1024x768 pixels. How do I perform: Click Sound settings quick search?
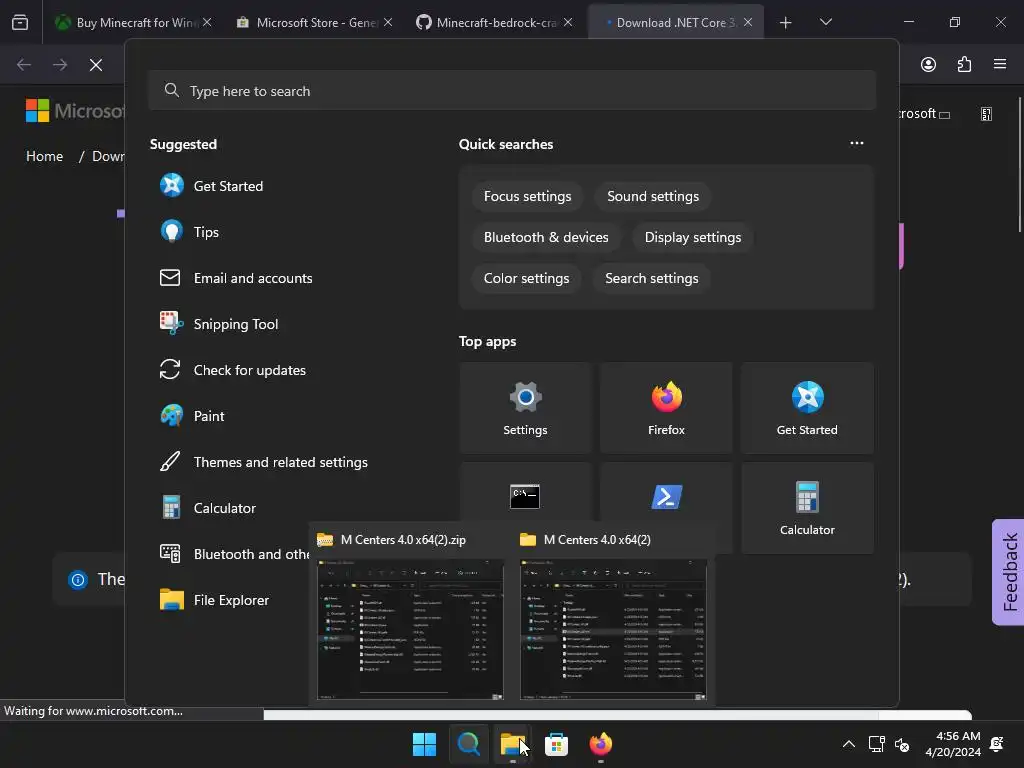pyautogui.click(x=653, y=197)
